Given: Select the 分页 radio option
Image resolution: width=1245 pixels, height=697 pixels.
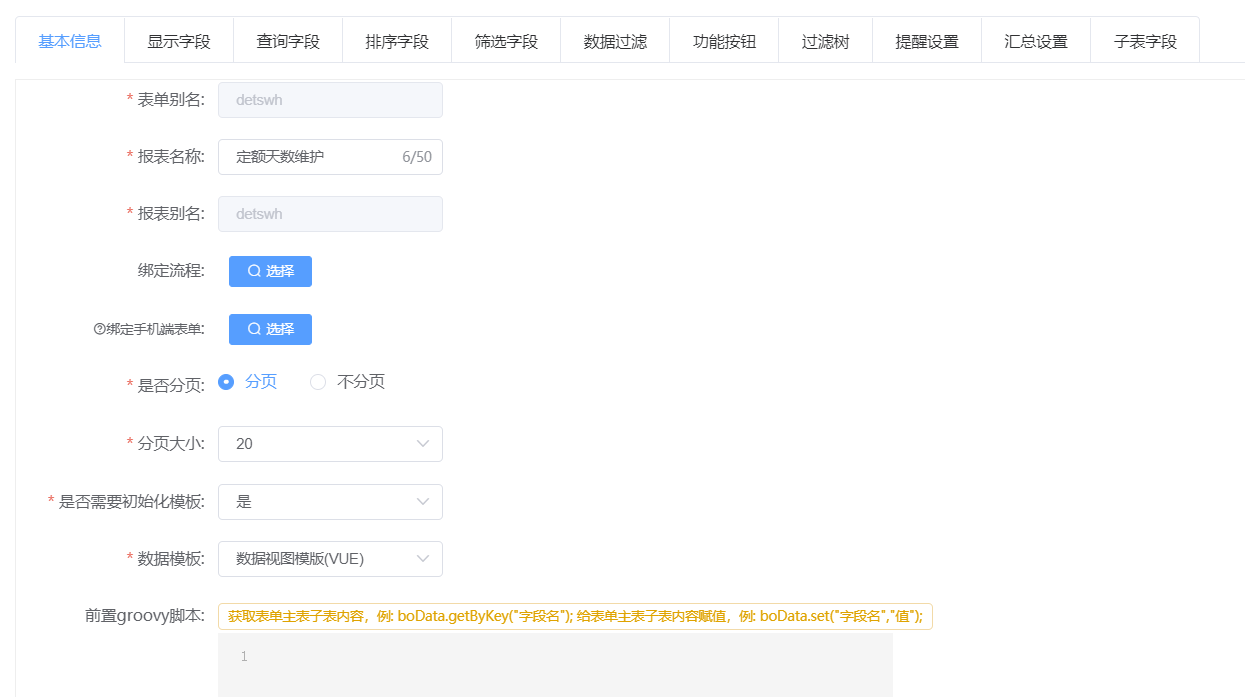Looking at the screenshot, I should 248,382.
